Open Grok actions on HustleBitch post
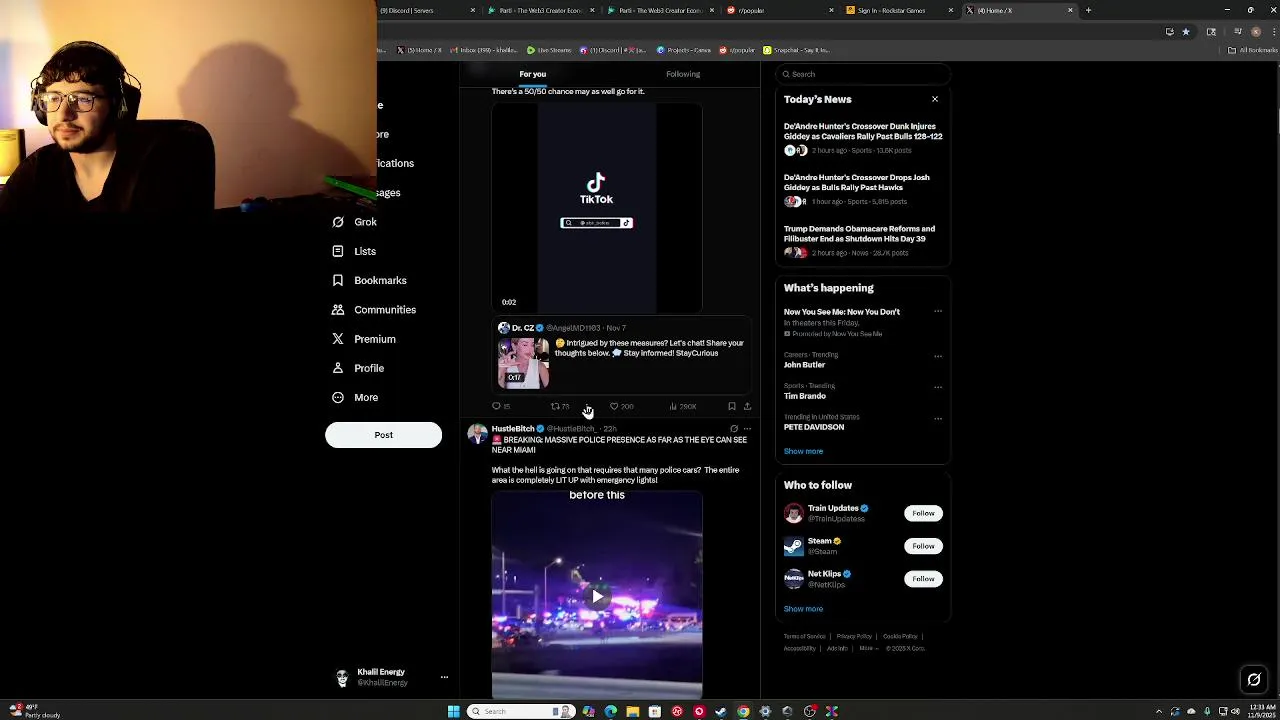 coord(734,429)
